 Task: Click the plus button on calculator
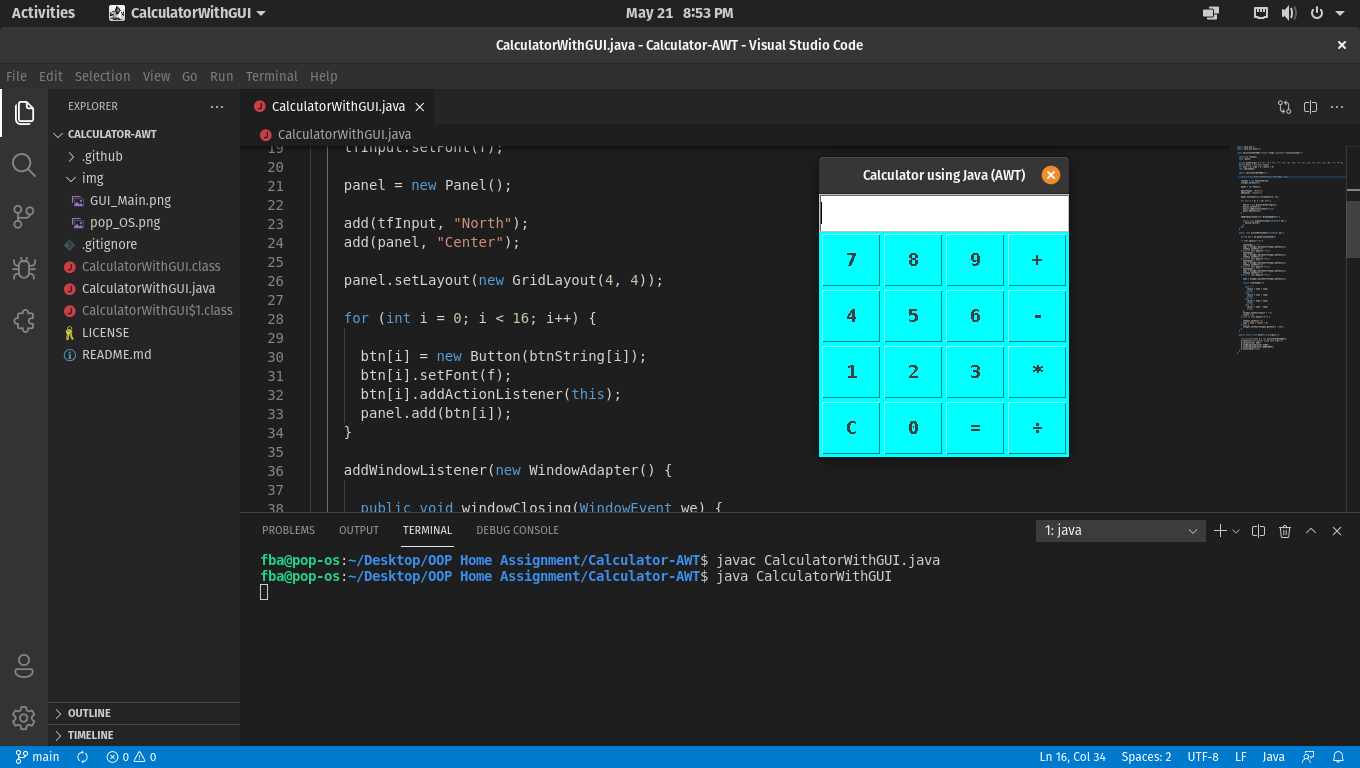coord(1037,260)
